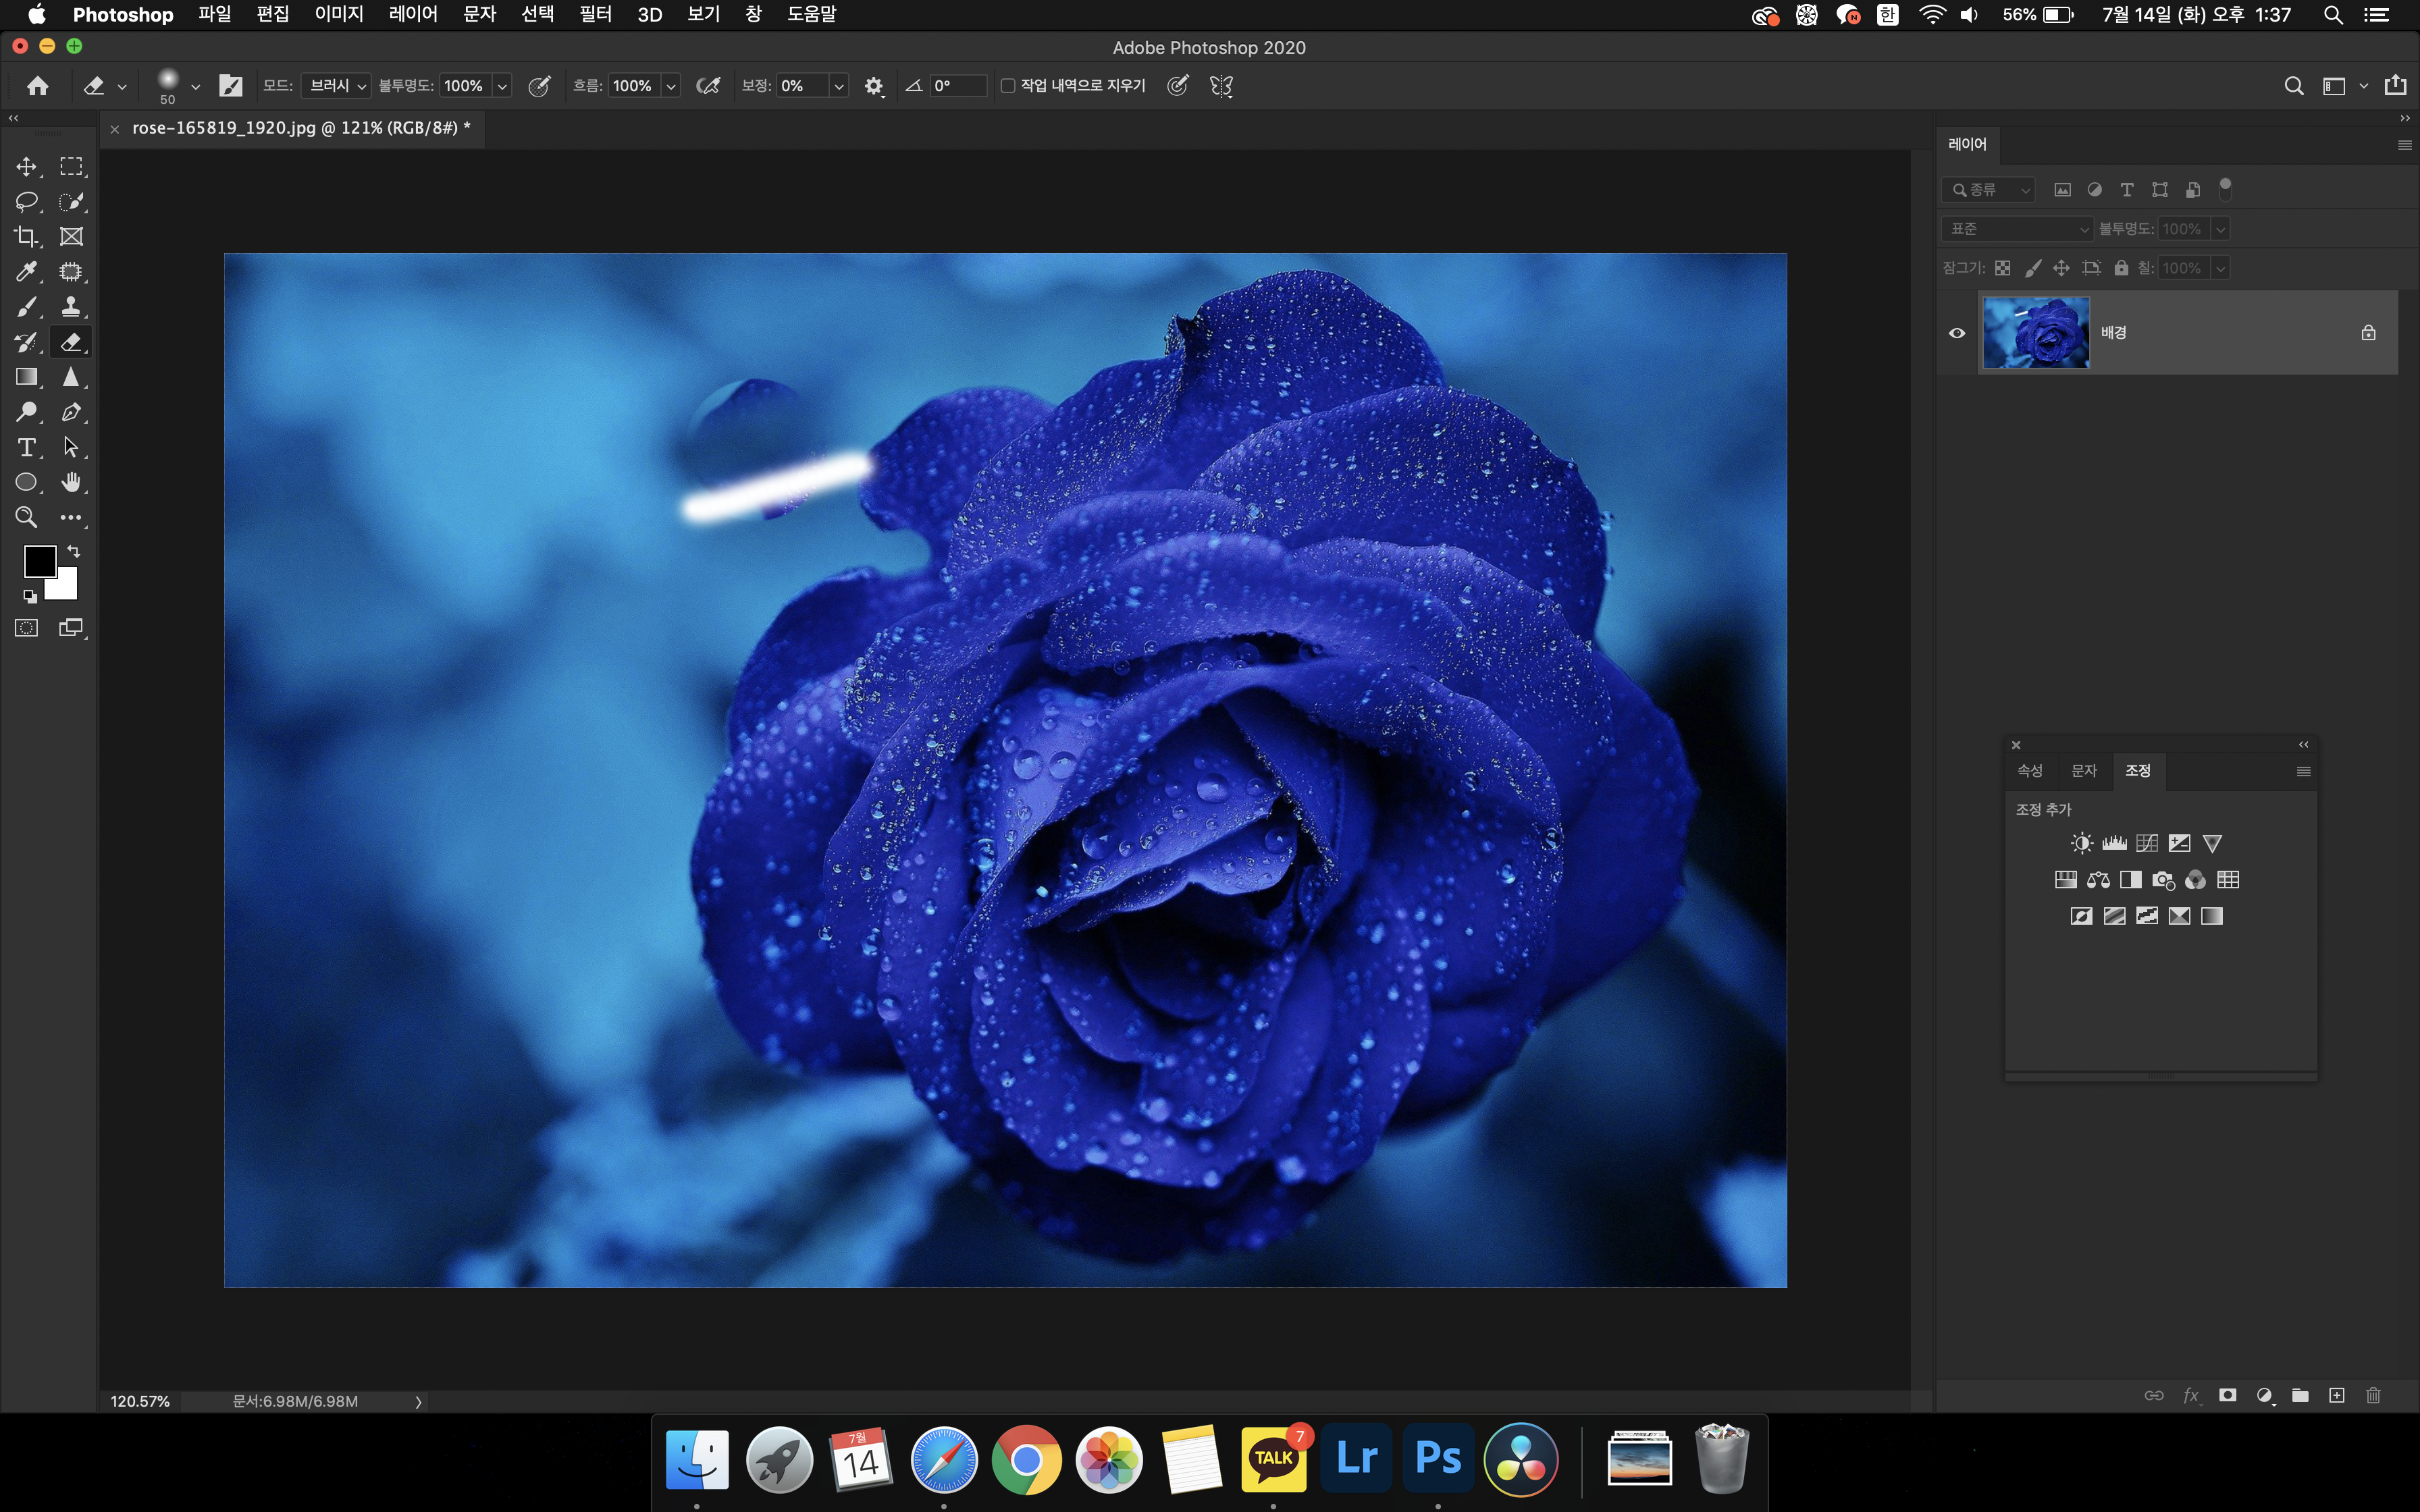Select the Horizontal Type tool
Screen dimensions: 2420x1512
pyautogui.click(x=26, y=447)
